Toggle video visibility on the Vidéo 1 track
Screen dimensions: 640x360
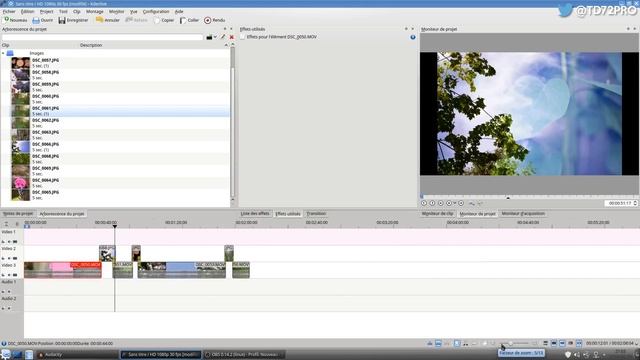[x=15, y=242]
